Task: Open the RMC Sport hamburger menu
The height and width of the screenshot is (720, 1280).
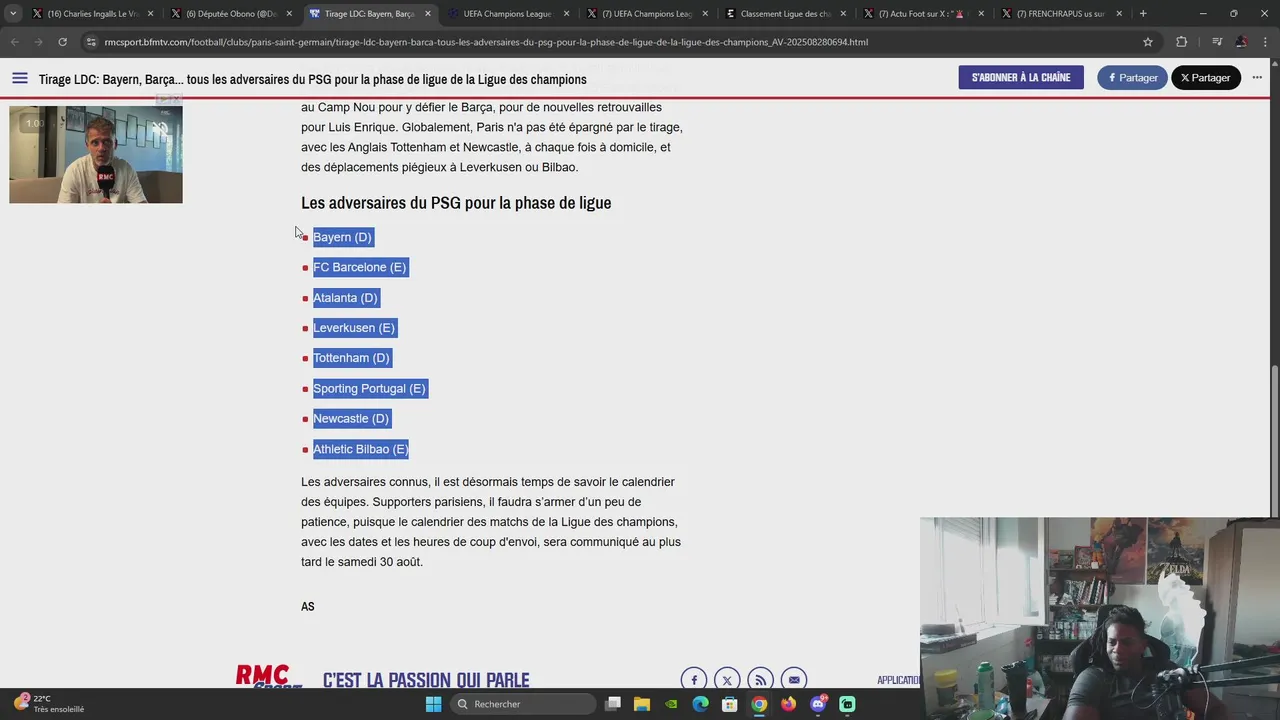Action: [x=20, y=78]
